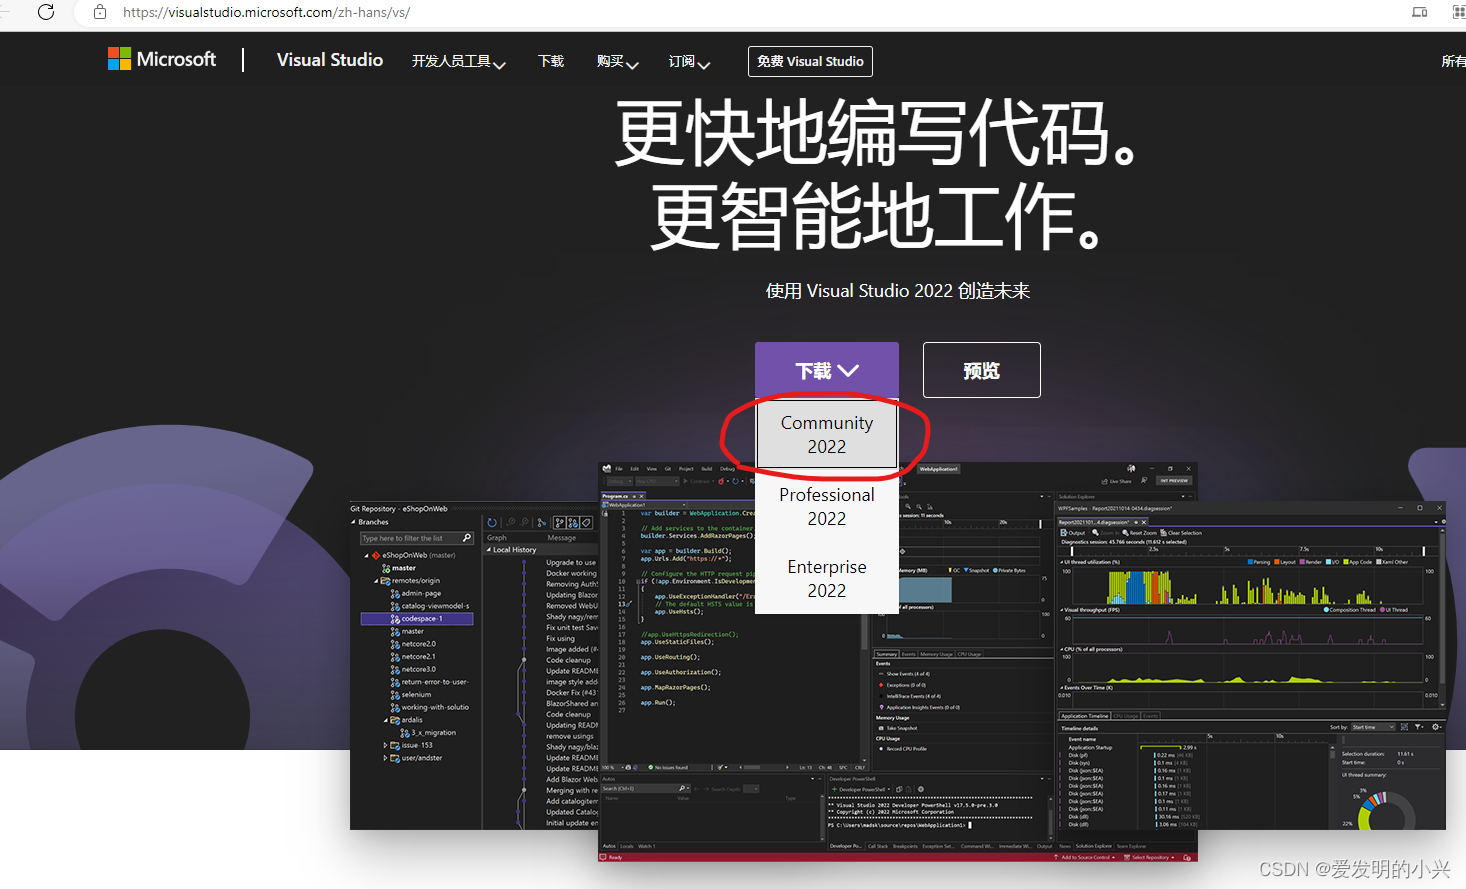Collapse the Local History section
Screen dimensions: 1466x889
click(x=488, y=550)
